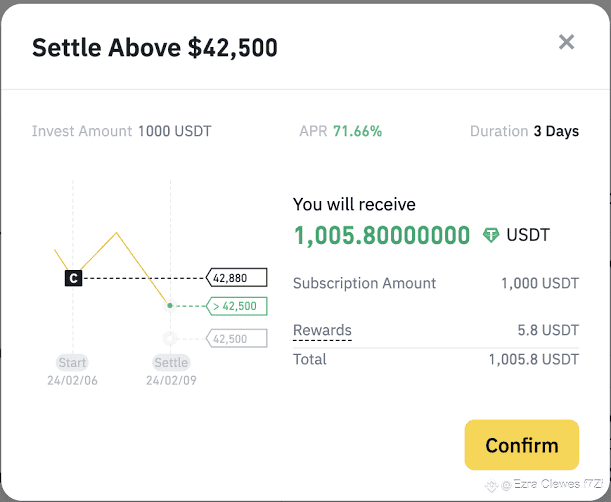
Task: Click the Settle date marker
Action: pos(171,362)
